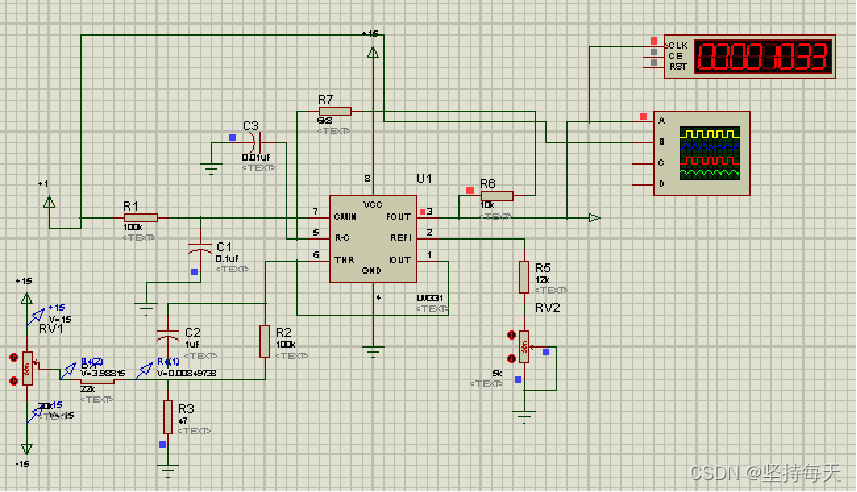Click RV1 upper red increment button
Image resolution: width=857 pixels, height=492 pixels.
pos(14,358)
